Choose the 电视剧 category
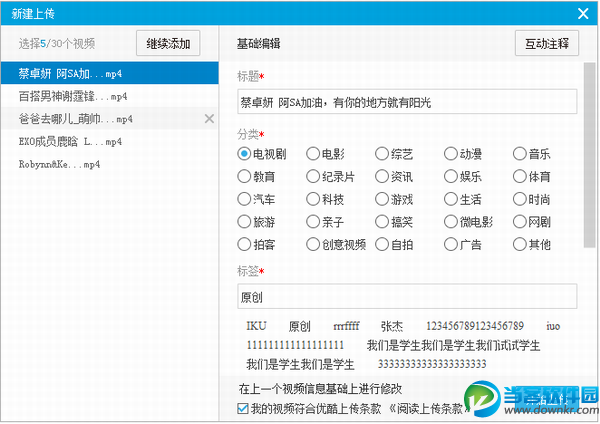600x424 pixels. [x=262, y=154]
